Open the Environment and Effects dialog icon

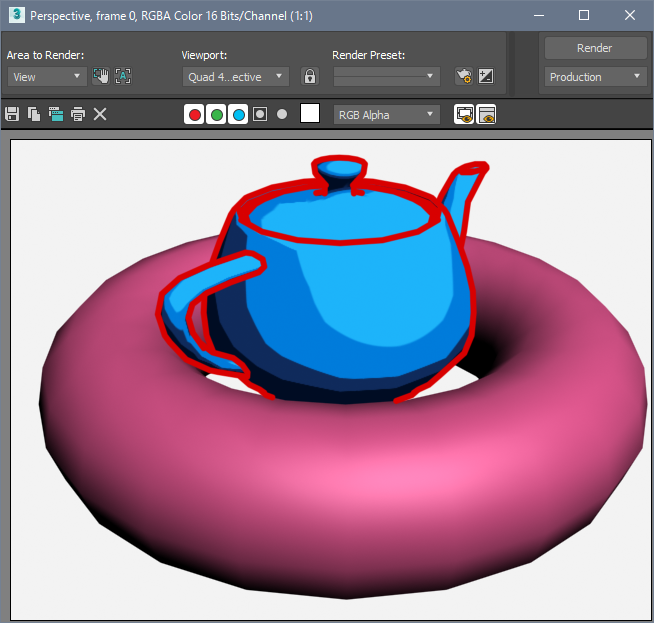tap(486, 76)
